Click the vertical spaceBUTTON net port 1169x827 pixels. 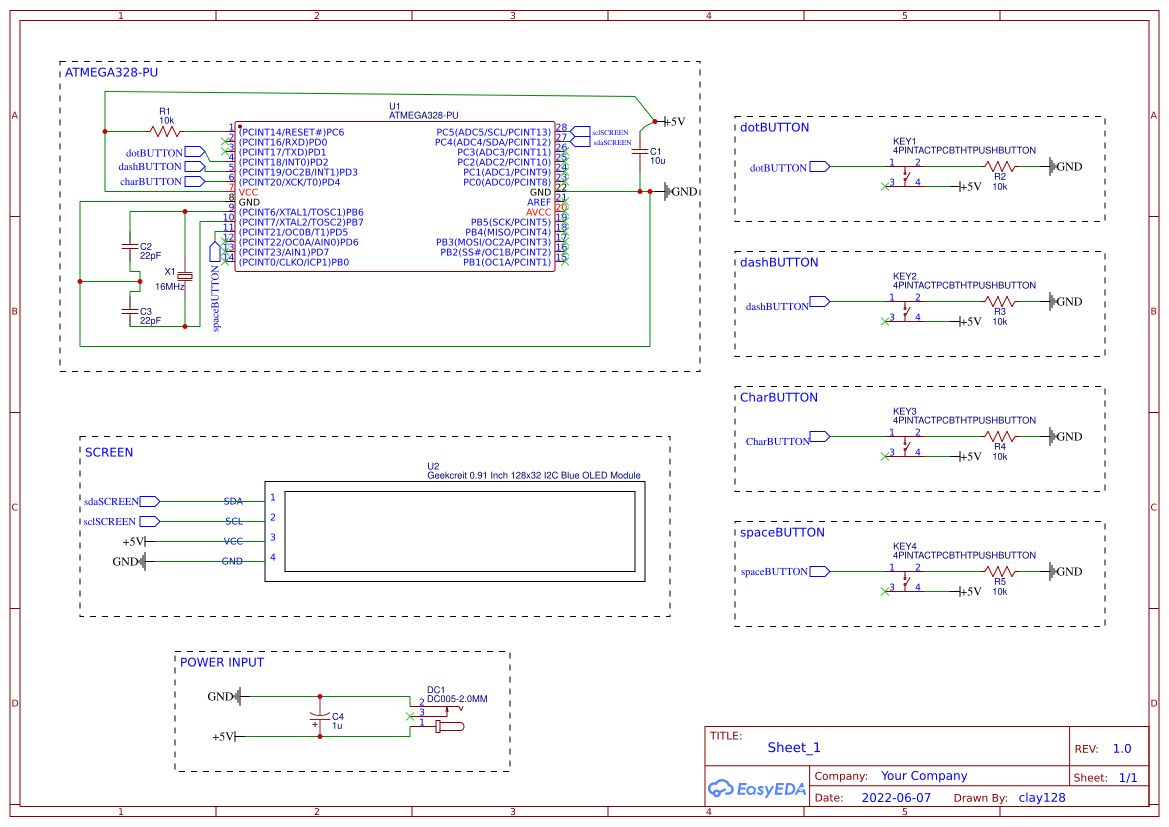[x=215, y=252]
